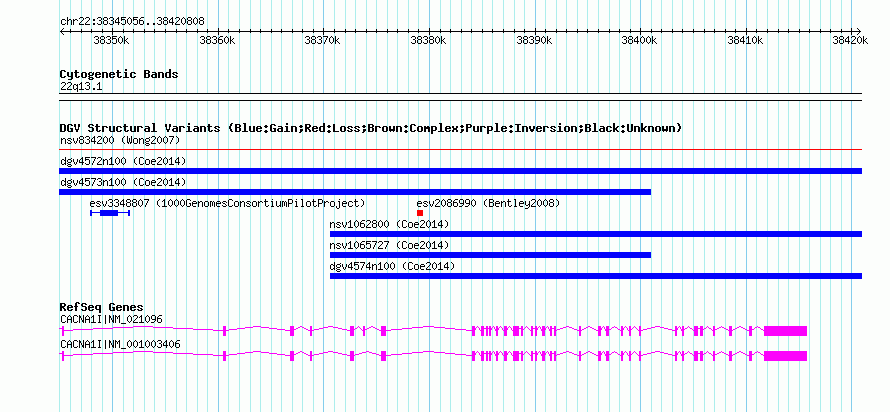Click the CACNA1I|NM_001003406 gene label
Image resolution: width=890 pixels, height=412 pixels.
[120, 344]
